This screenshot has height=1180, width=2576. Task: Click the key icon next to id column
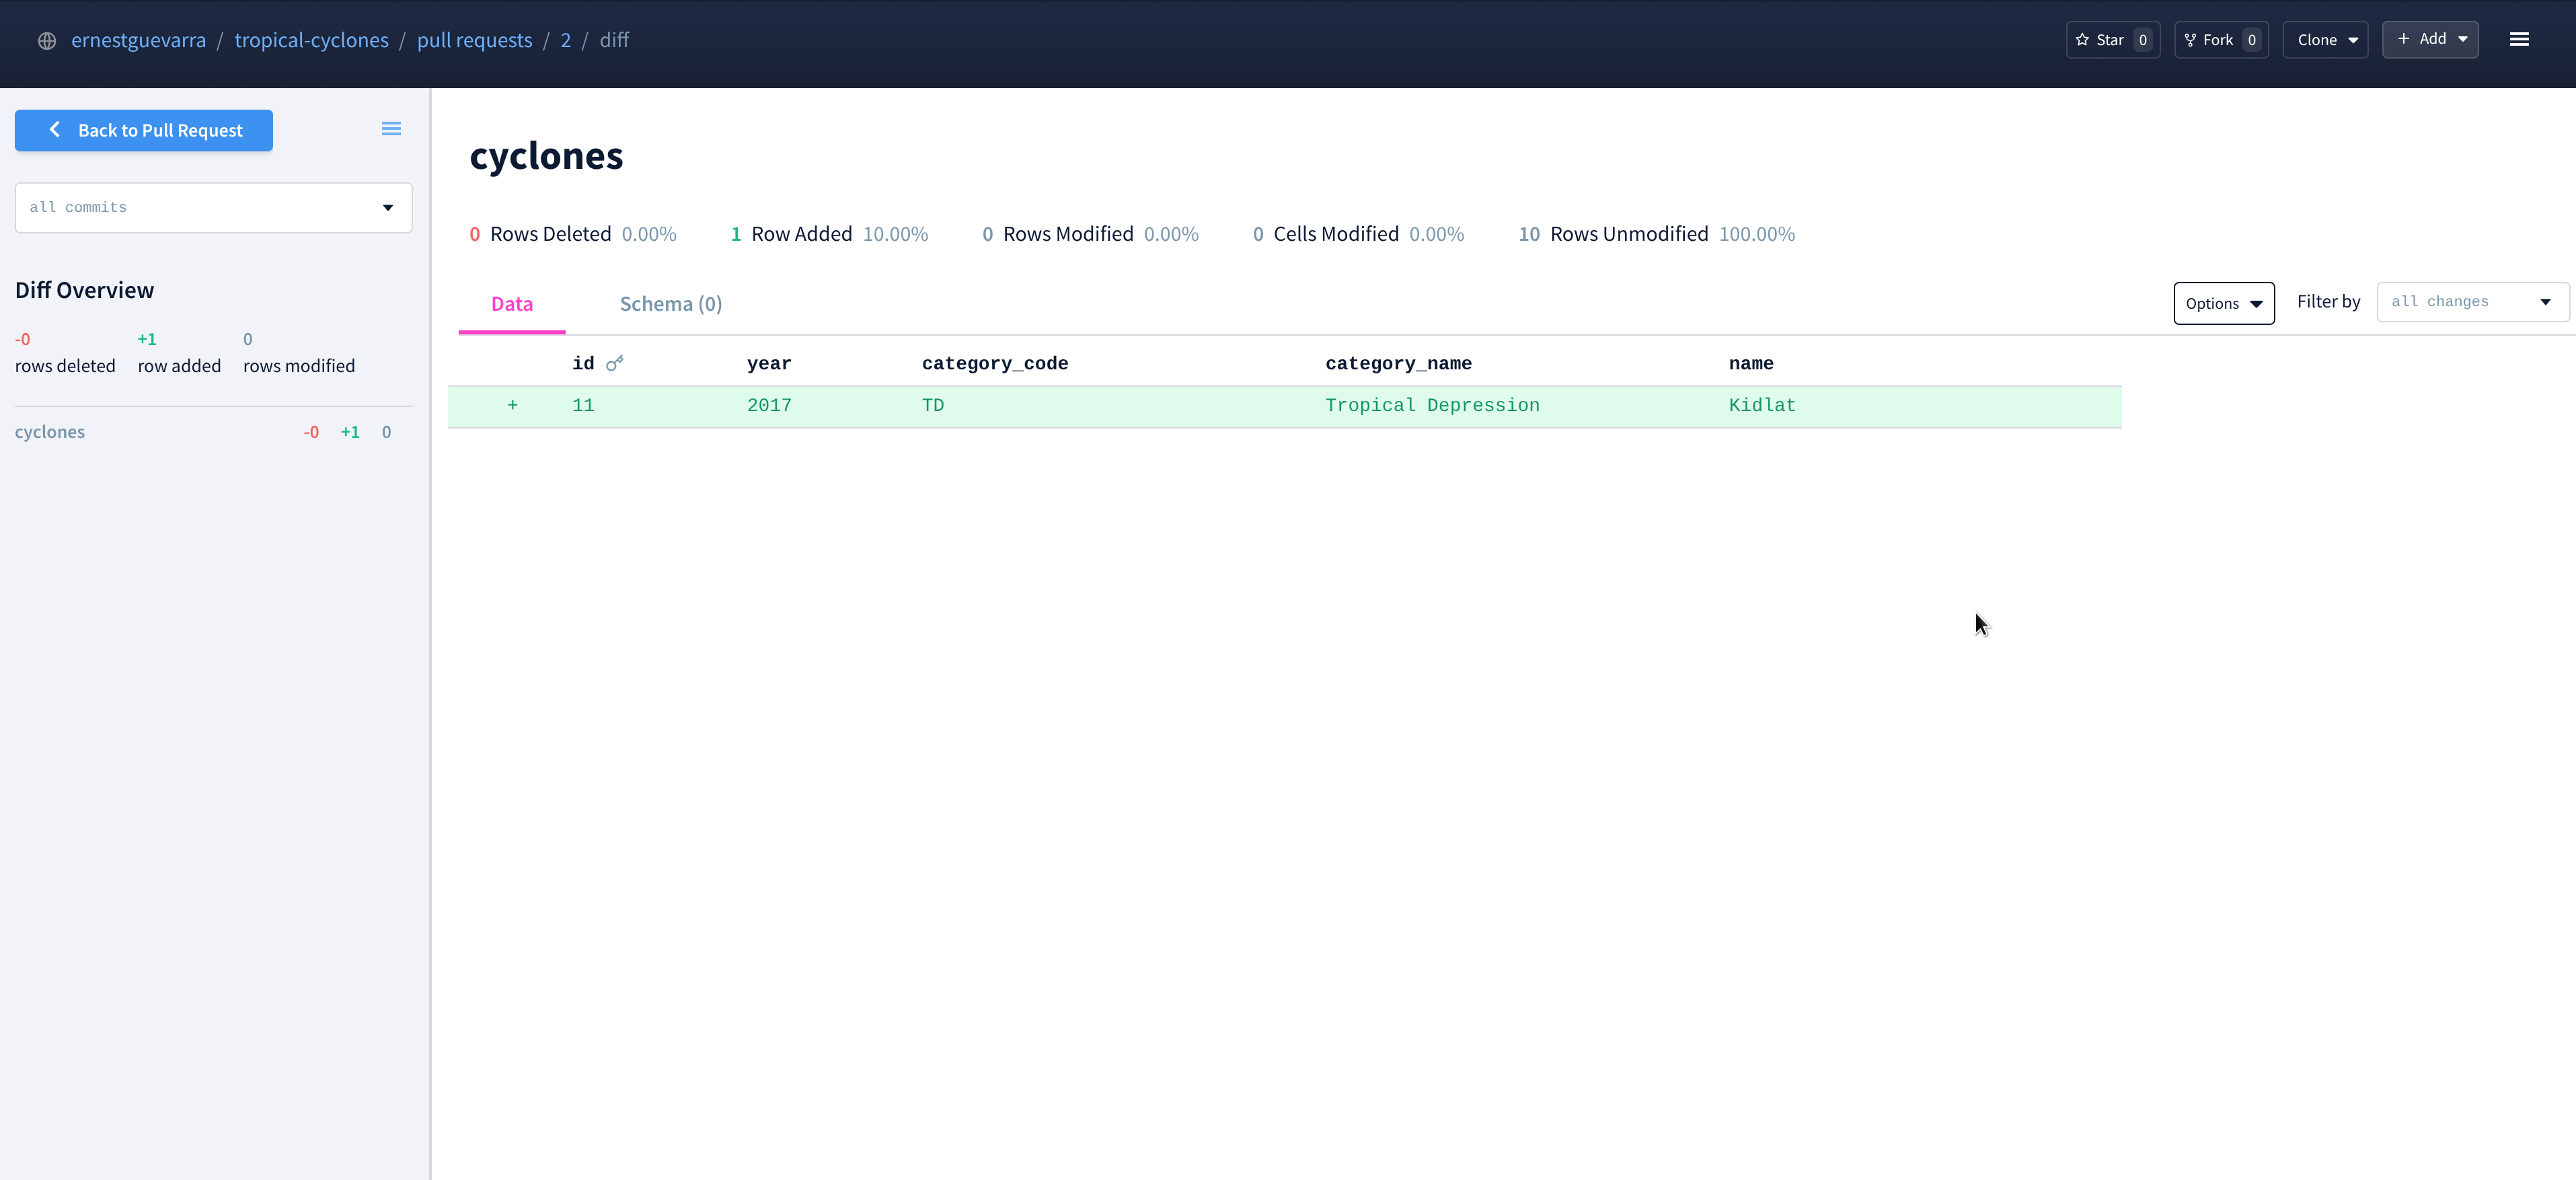pos(615,363)
